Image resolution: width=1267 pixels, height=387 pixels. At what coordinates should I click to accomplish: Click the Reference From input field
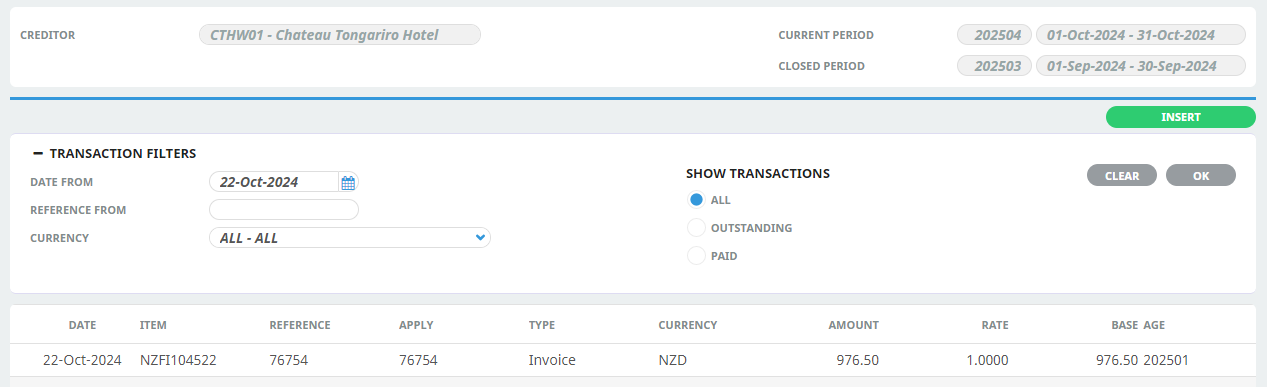pos(284,210)
